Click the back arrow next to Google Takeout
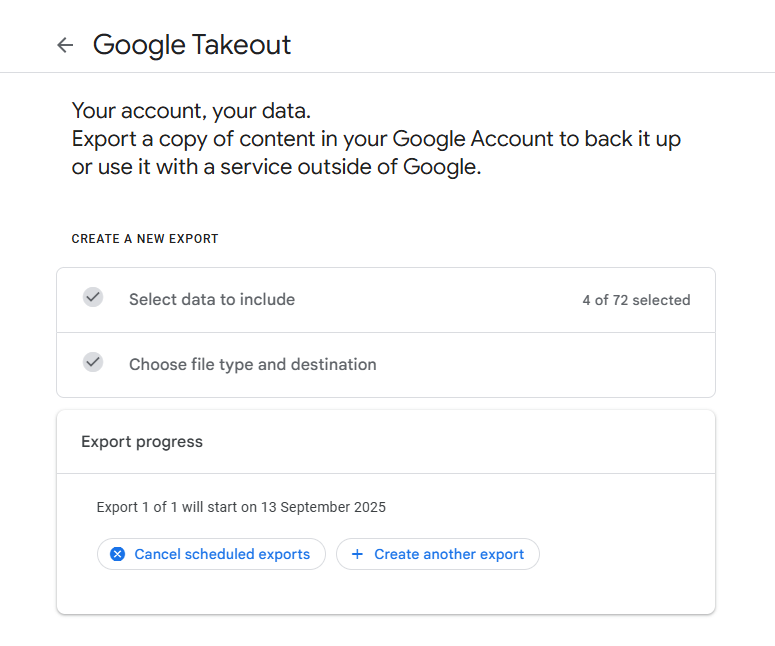 pyautogui.click(x=65, y=45)
